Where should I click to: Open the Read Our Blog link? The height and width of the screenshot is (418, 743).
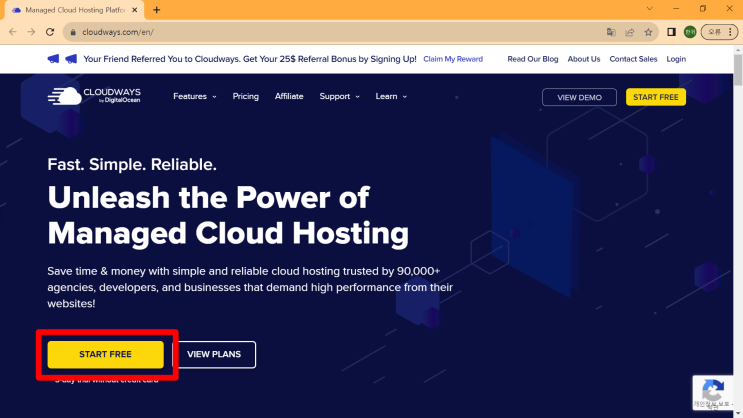533,59
